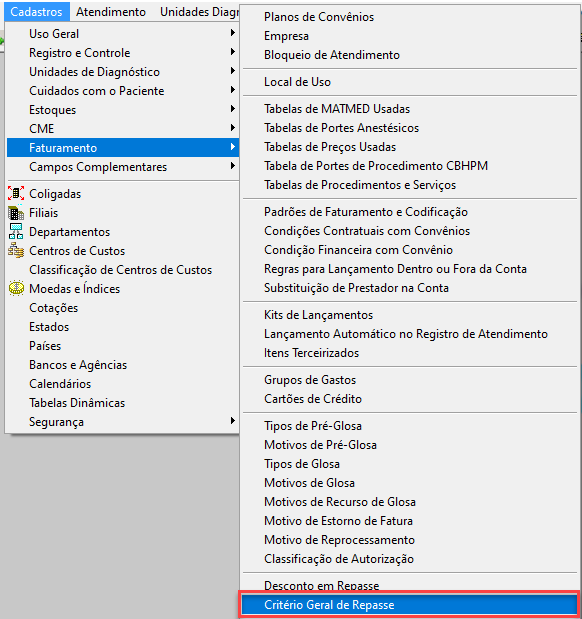Expand the Segurança submenu arrow

[233, 421]
